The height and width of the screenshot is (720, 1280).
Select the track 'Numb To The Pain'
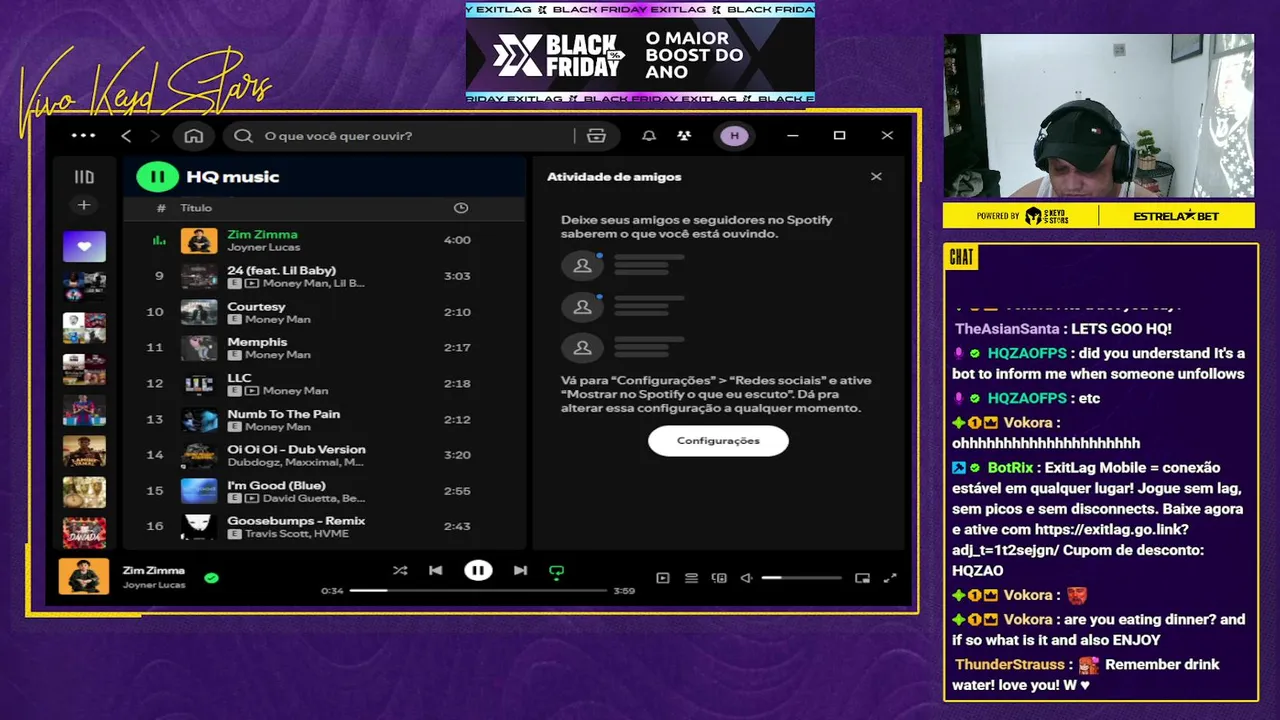[x=283, y=414]
